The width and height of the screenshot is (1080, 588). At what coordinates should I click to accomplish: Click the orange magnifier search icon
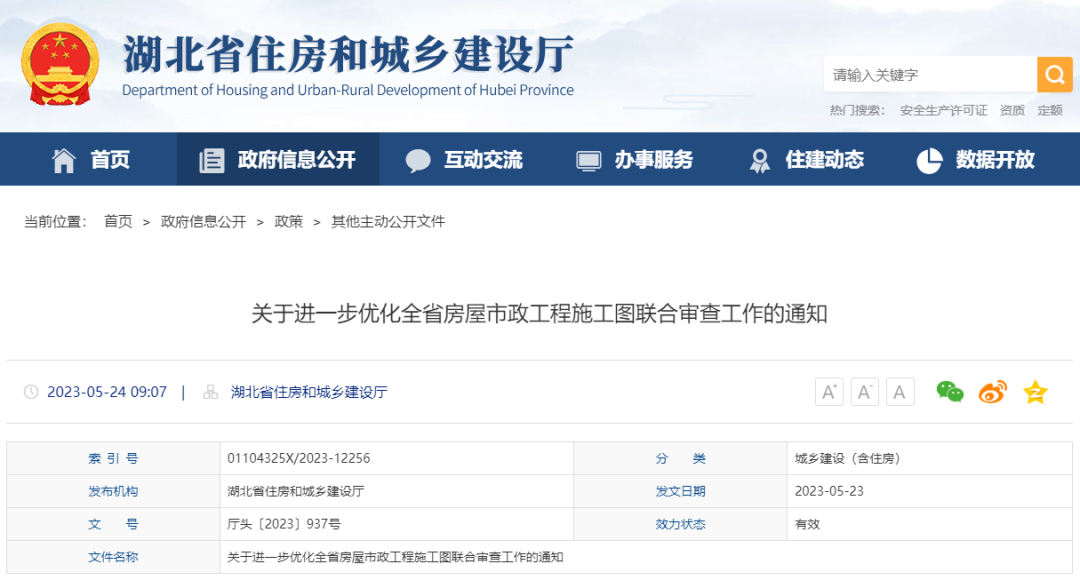(x=1055, y=74)
